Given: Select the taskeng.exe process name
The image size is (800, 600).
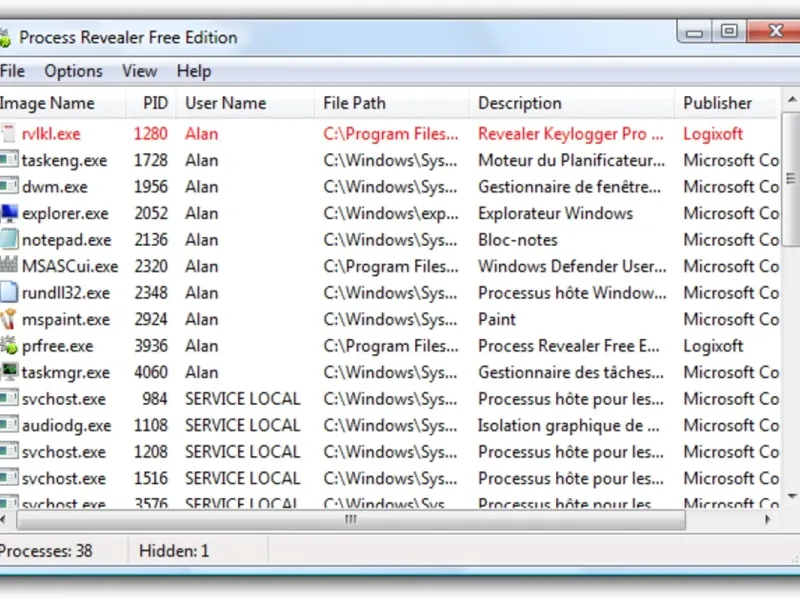Looking at the screenshot, I should click(64, 160).
